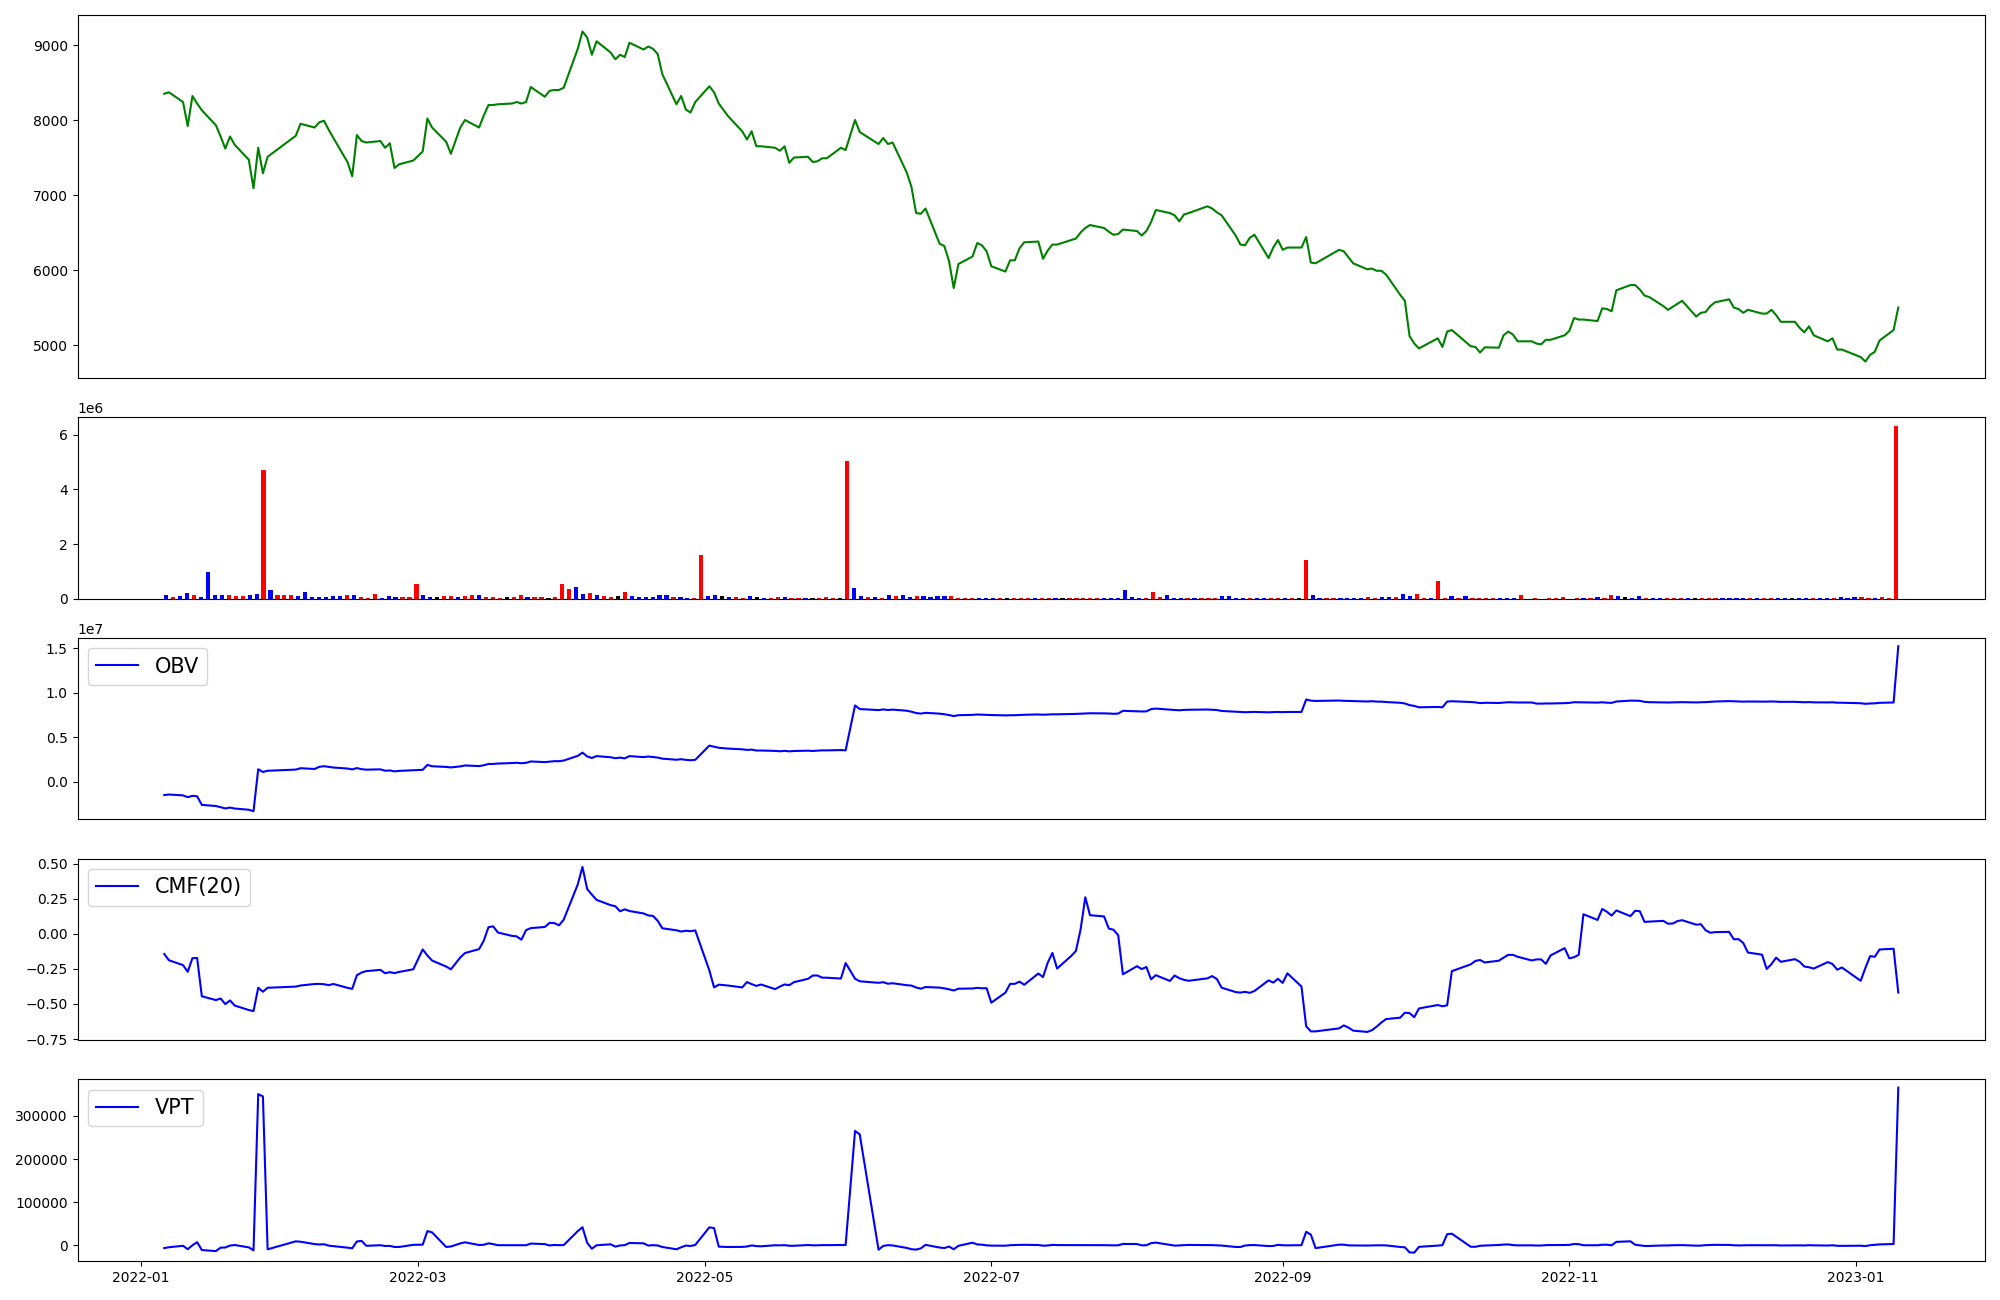Click the red volume spike near June 2022
2000x1300 pixels.
(x=847, y=530)
